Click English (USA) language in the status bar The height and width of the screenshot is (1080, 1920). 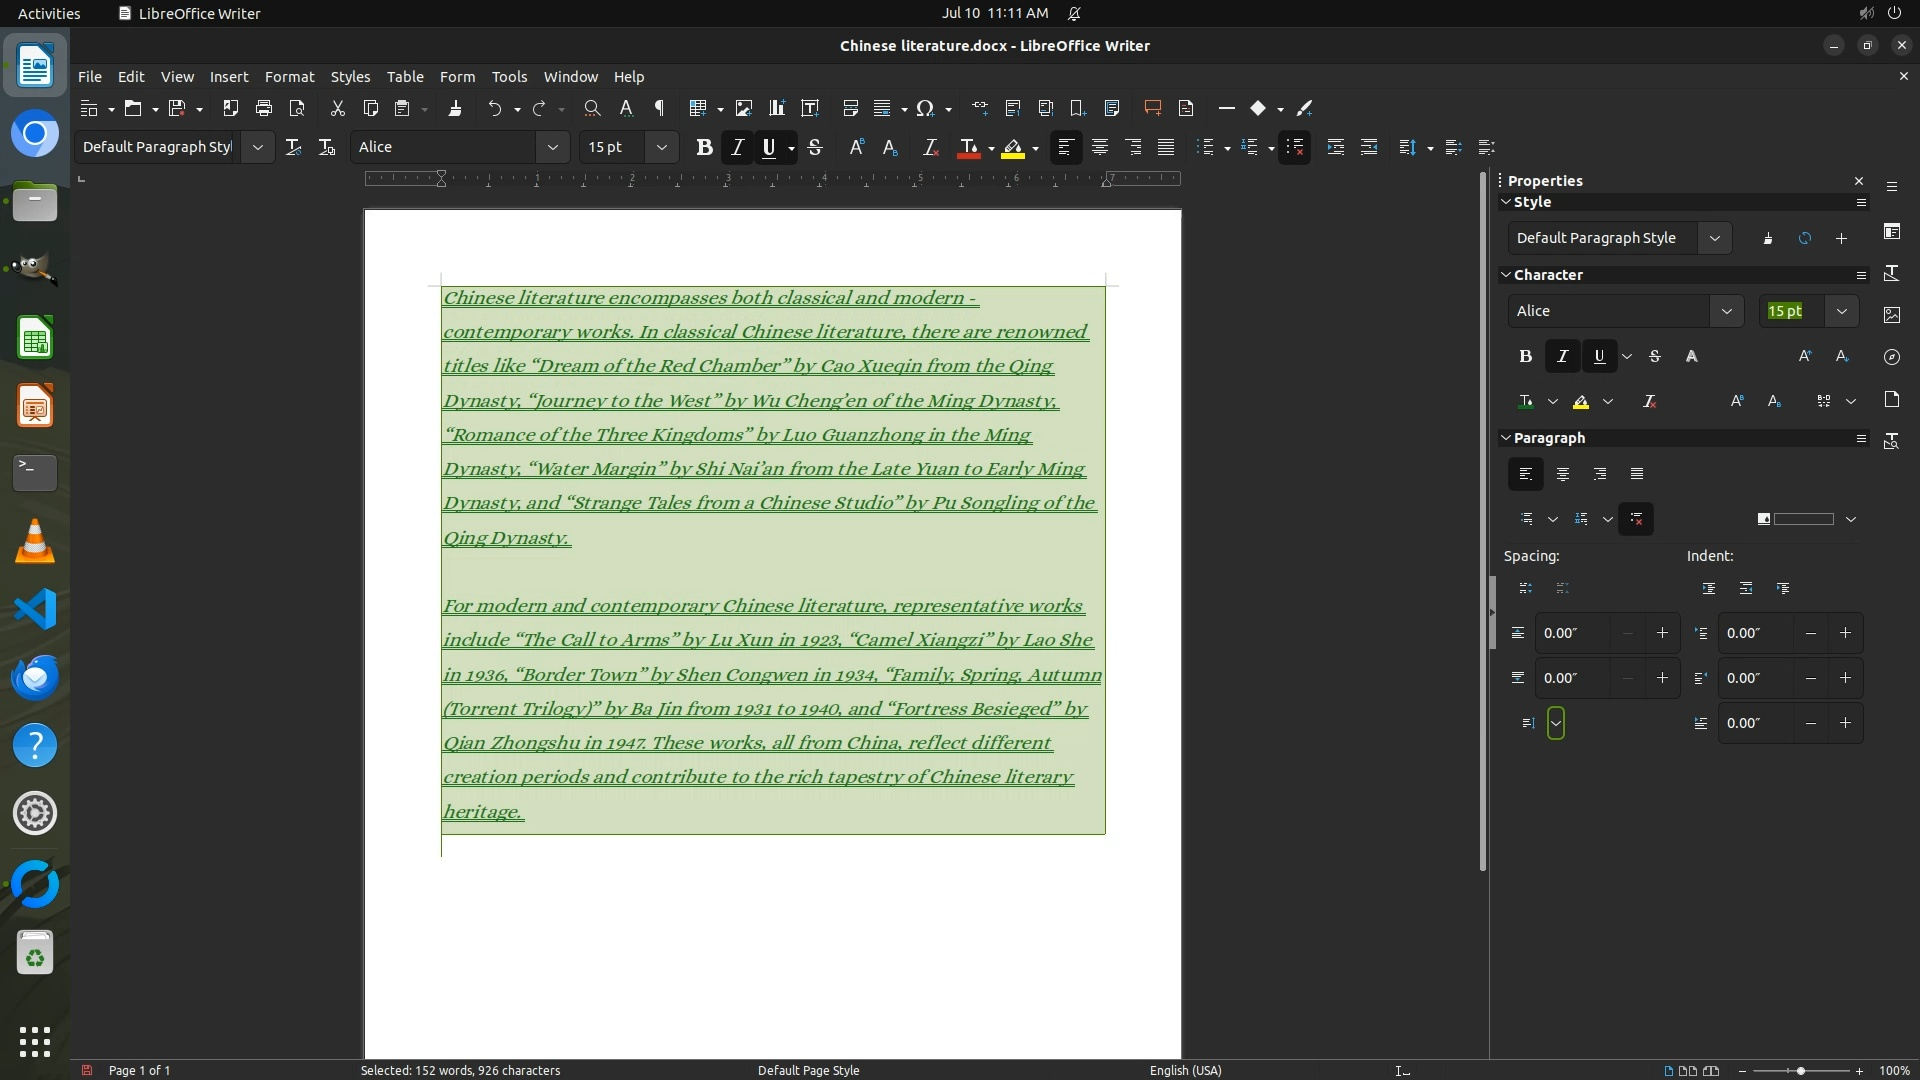click(1185, 1070)
